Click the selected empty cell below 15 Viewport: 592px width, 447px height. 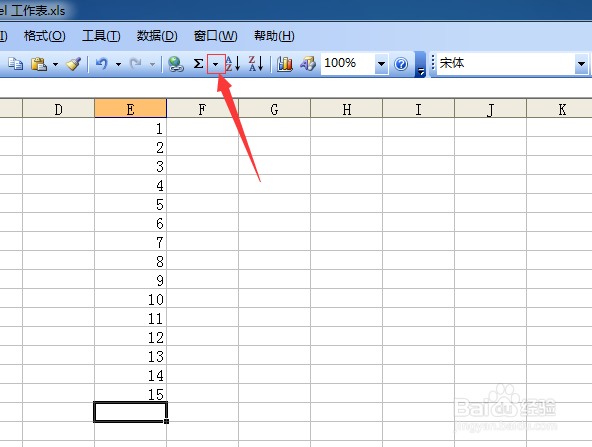pos(130,412)
